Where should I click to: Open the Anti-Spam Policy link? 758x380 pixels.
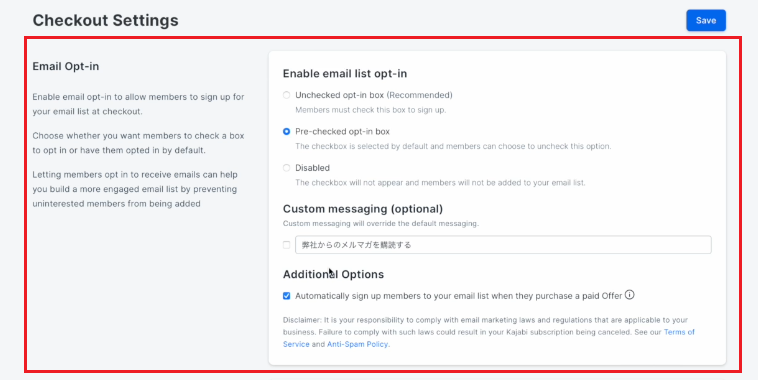(357, 344)
